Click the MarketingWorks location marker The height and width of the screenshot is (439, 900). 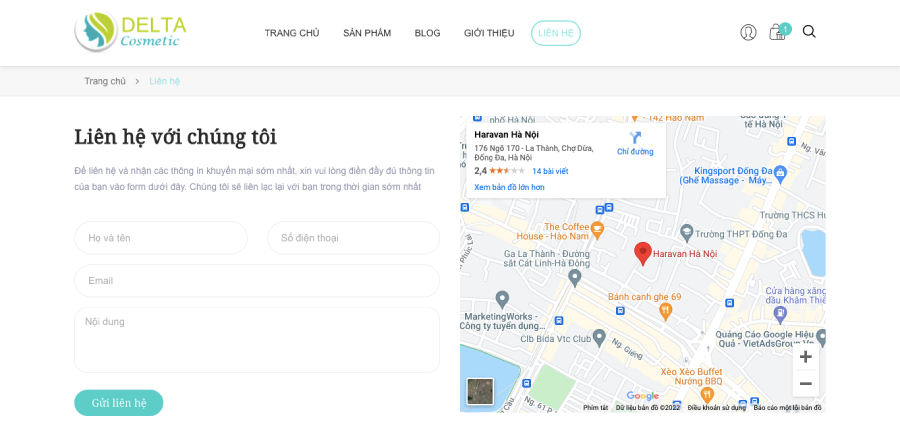click(x=502, y=299)
